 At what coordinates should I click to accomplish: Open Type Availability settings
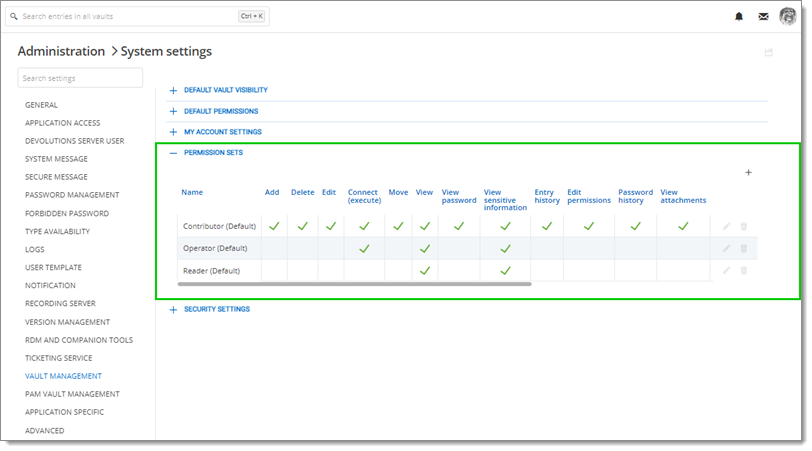57,231
